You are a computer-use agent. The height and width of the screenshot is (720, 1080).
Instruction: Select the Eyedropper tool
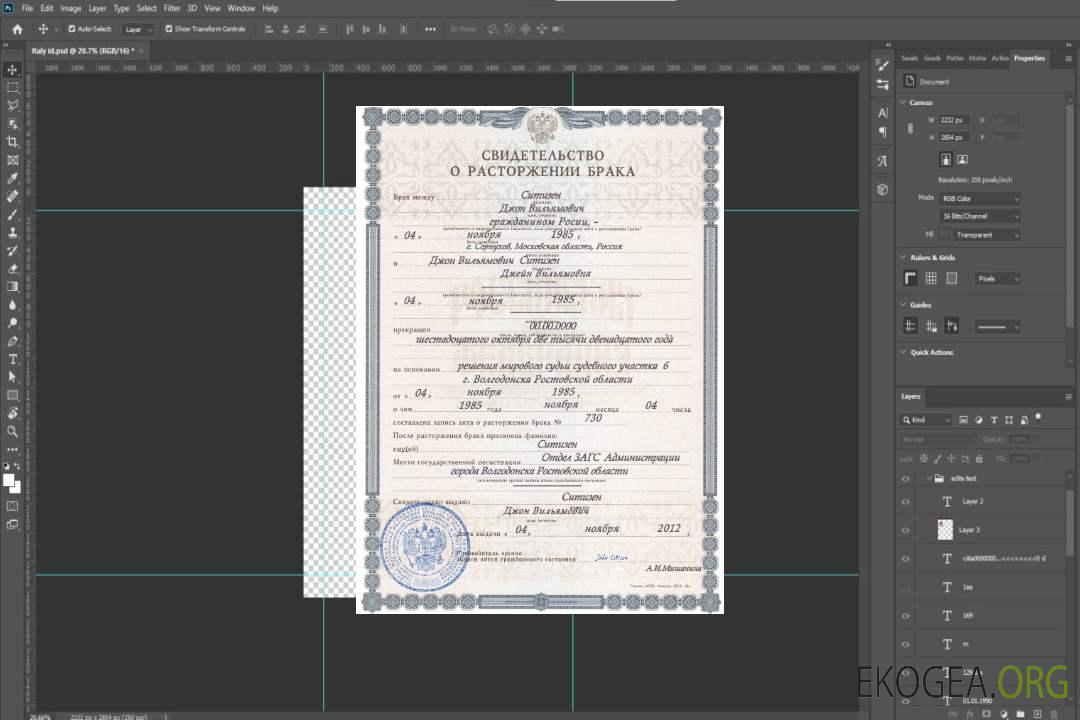click(x=12, y=178)
